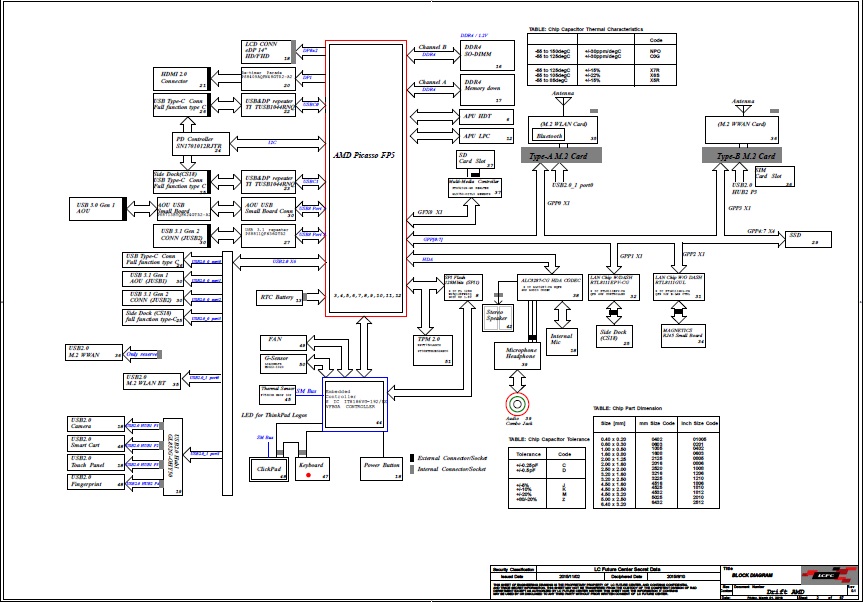Select the Power Button block

tap(382, 468)
